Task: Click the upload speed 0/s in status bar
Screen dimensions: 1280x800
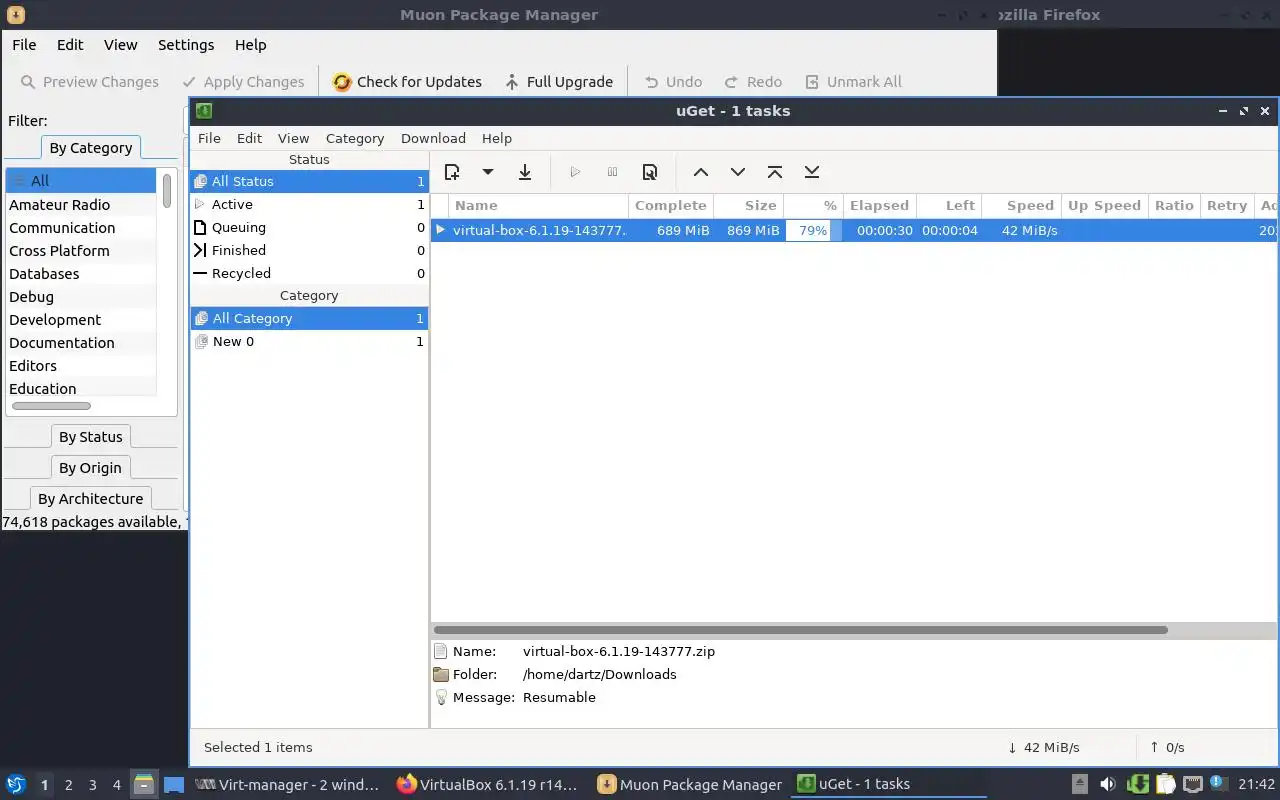Action: (x=1167, y=747)
